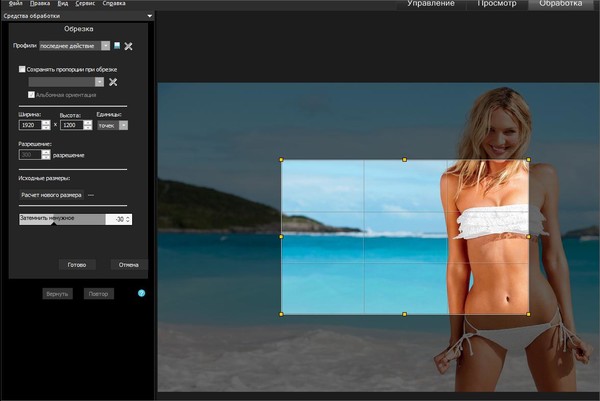
Task: Click the save profile disk icon
Action: [117, 46]
